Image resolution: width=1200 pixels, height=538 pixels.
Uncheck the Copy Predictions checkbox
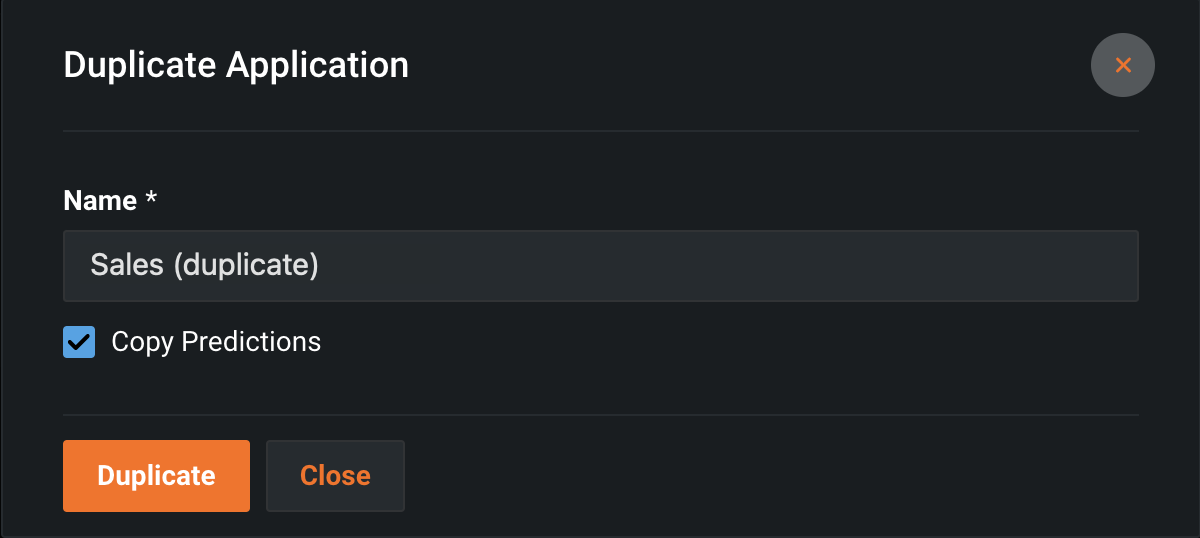[79, 342]
